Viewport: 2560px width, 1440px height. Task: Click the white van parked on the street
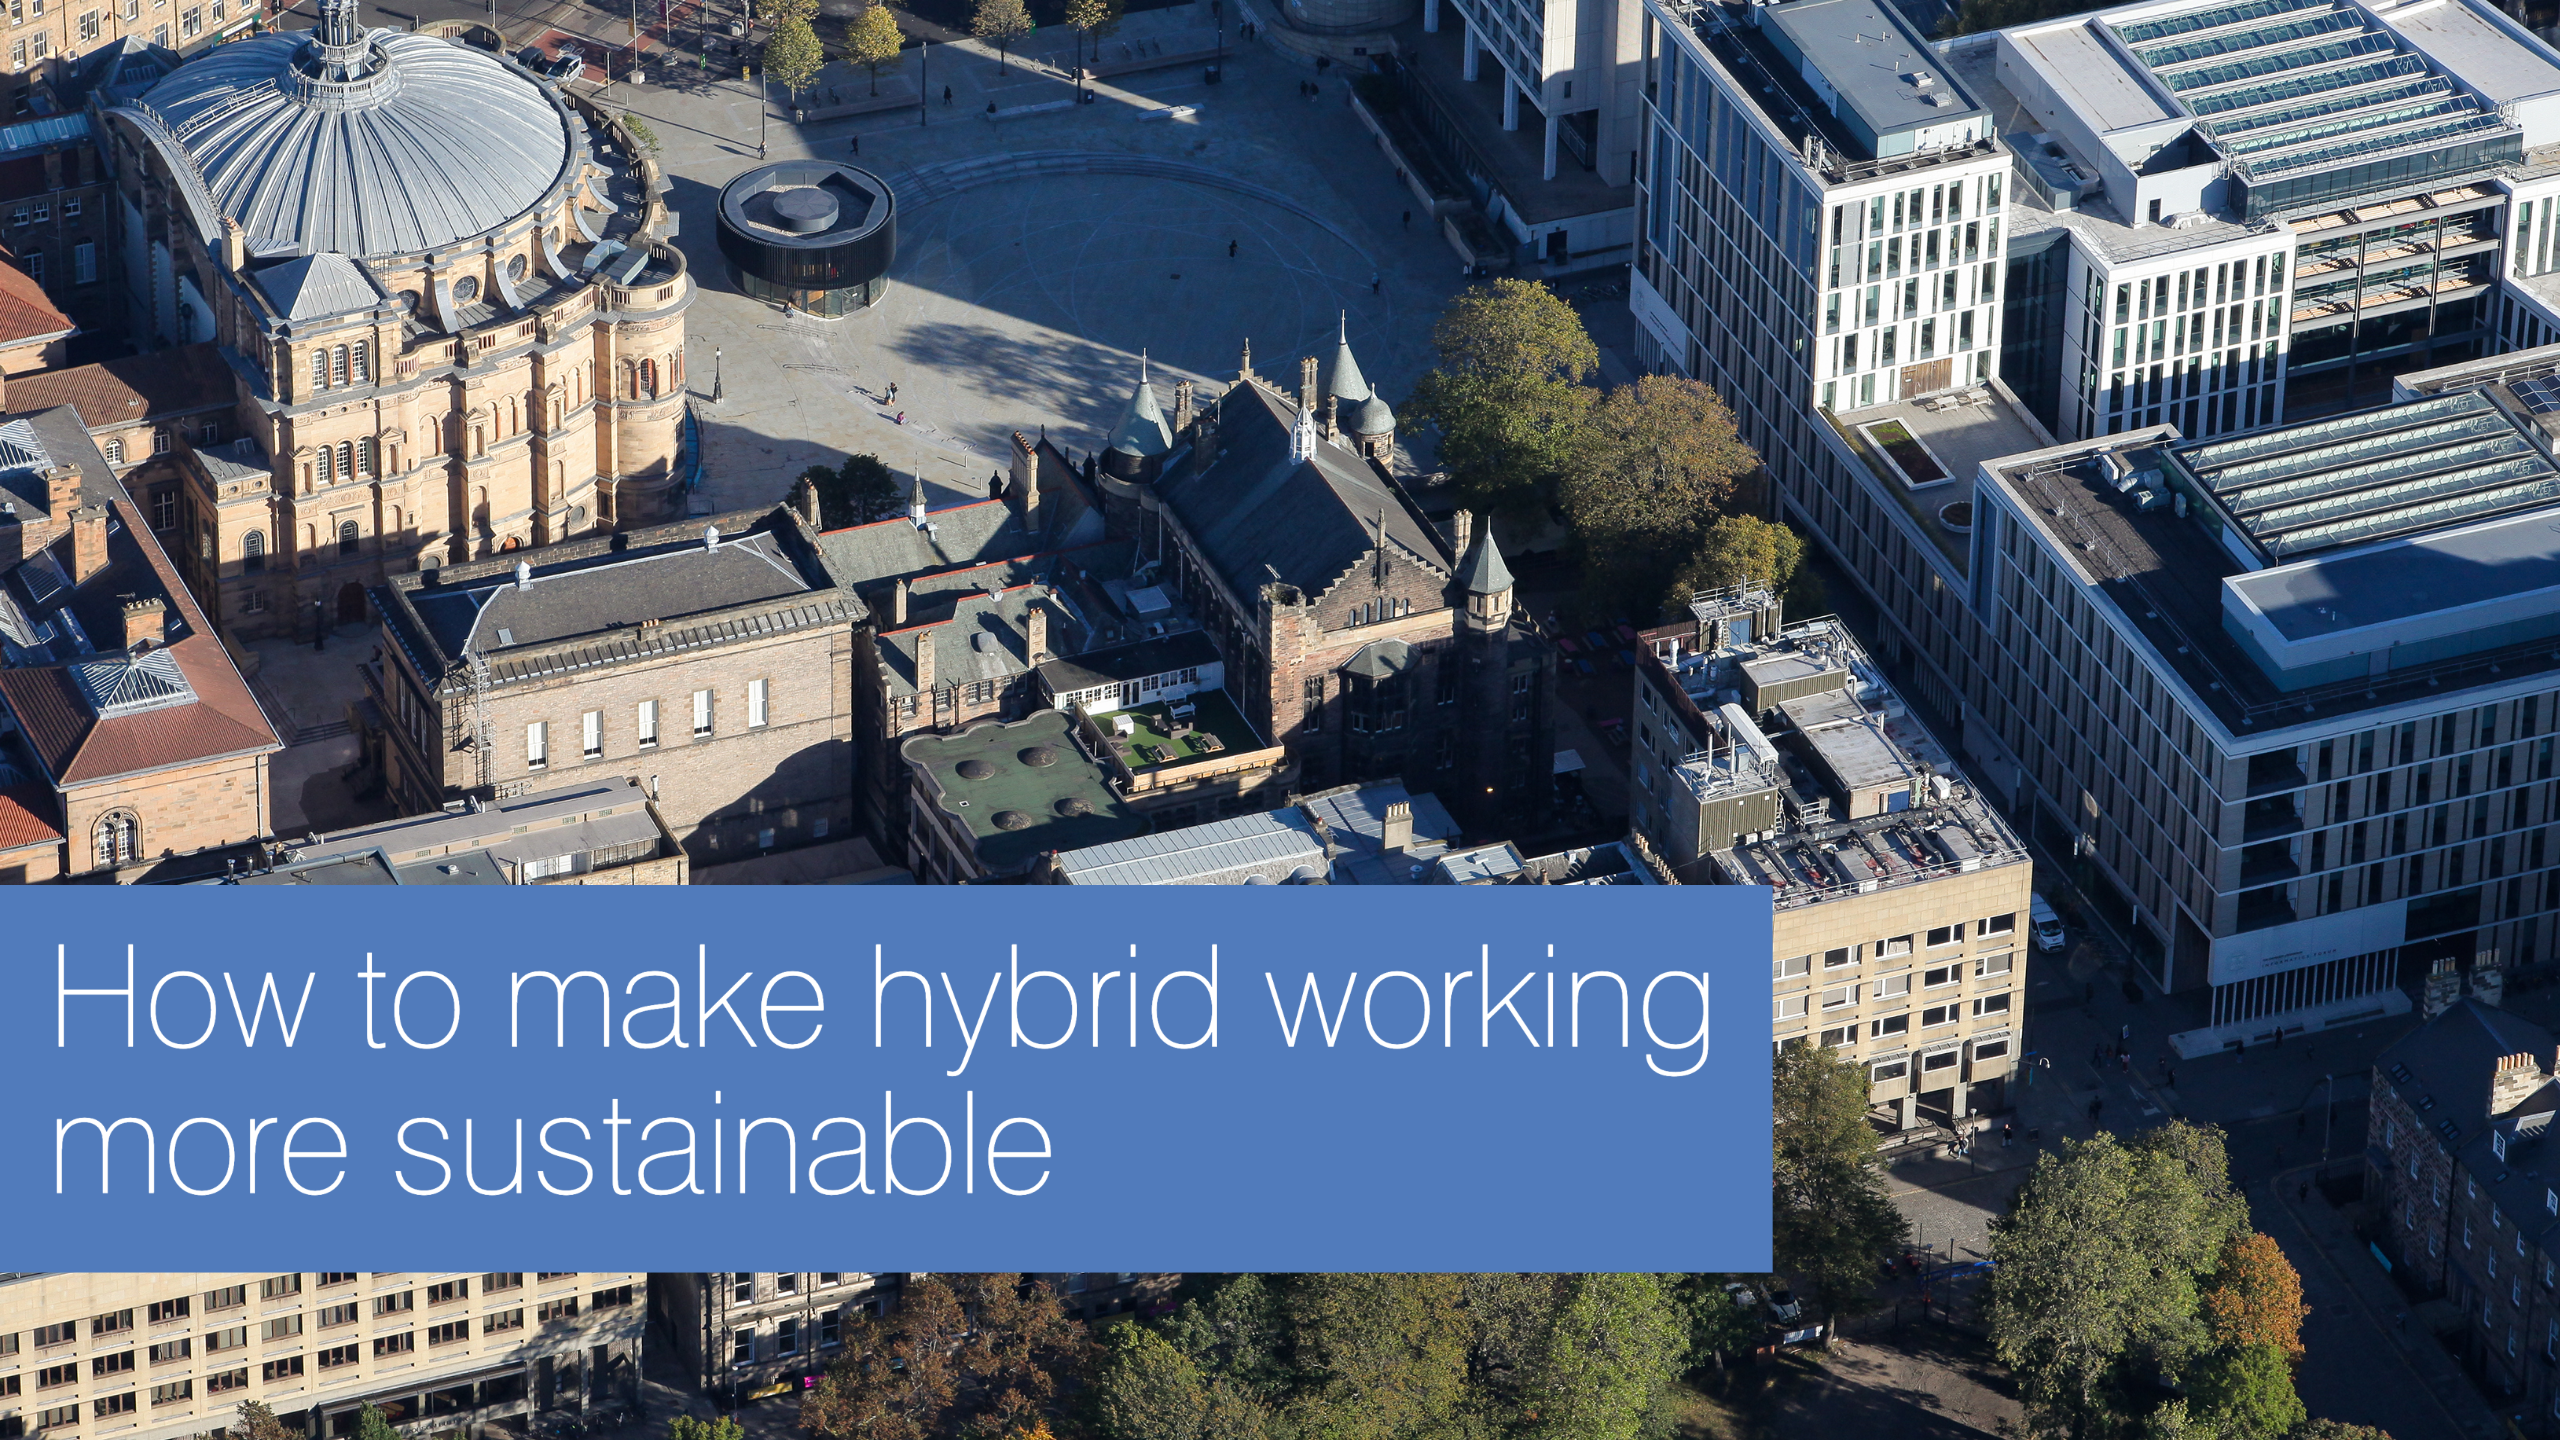2046,925
